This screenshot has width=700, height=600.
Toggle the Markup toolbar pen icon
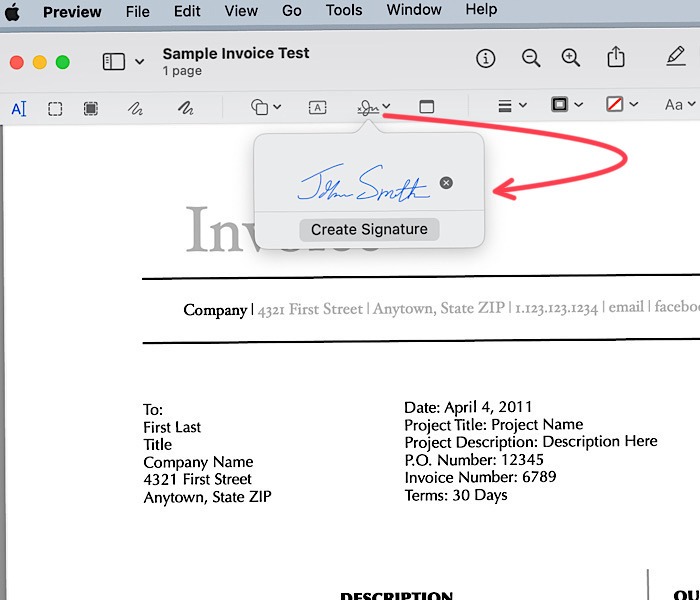(675, 59)
